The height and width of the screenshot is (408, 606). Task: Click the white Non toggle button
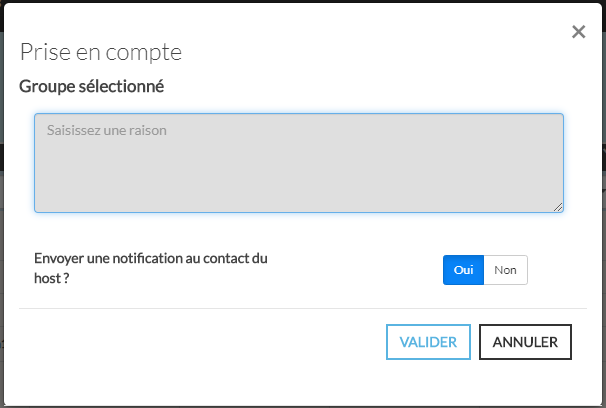pos(505,270)
